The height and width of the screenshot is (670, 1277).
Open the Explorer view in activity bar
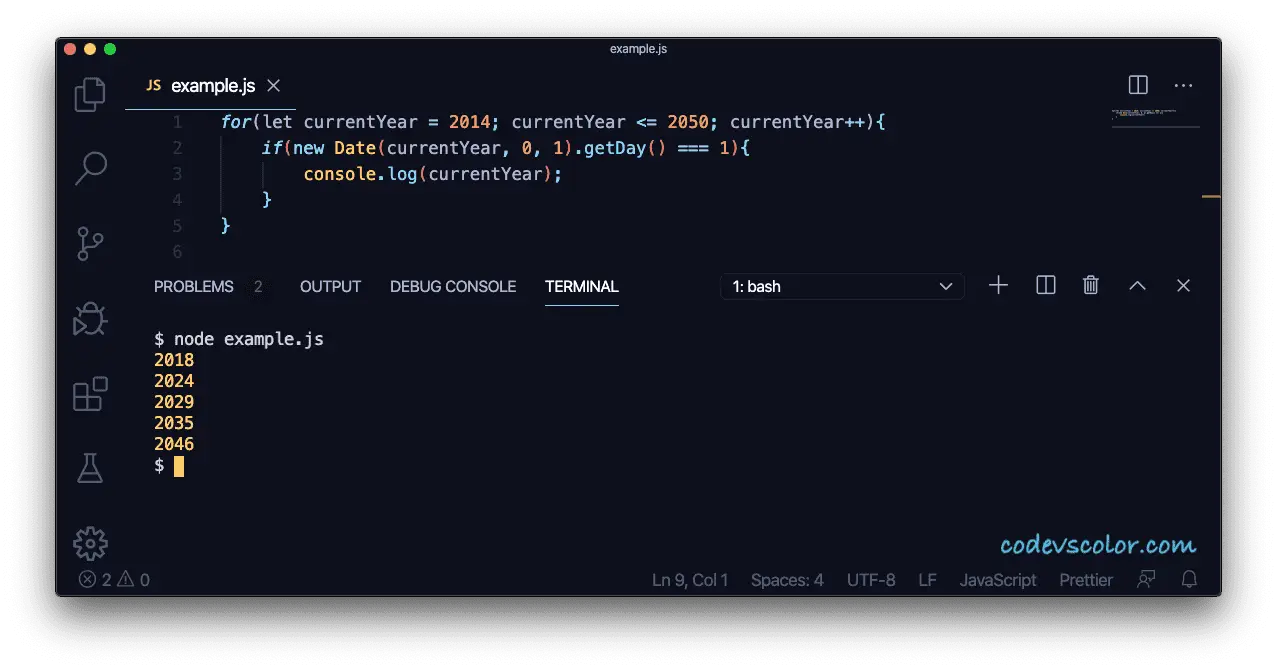90,94
